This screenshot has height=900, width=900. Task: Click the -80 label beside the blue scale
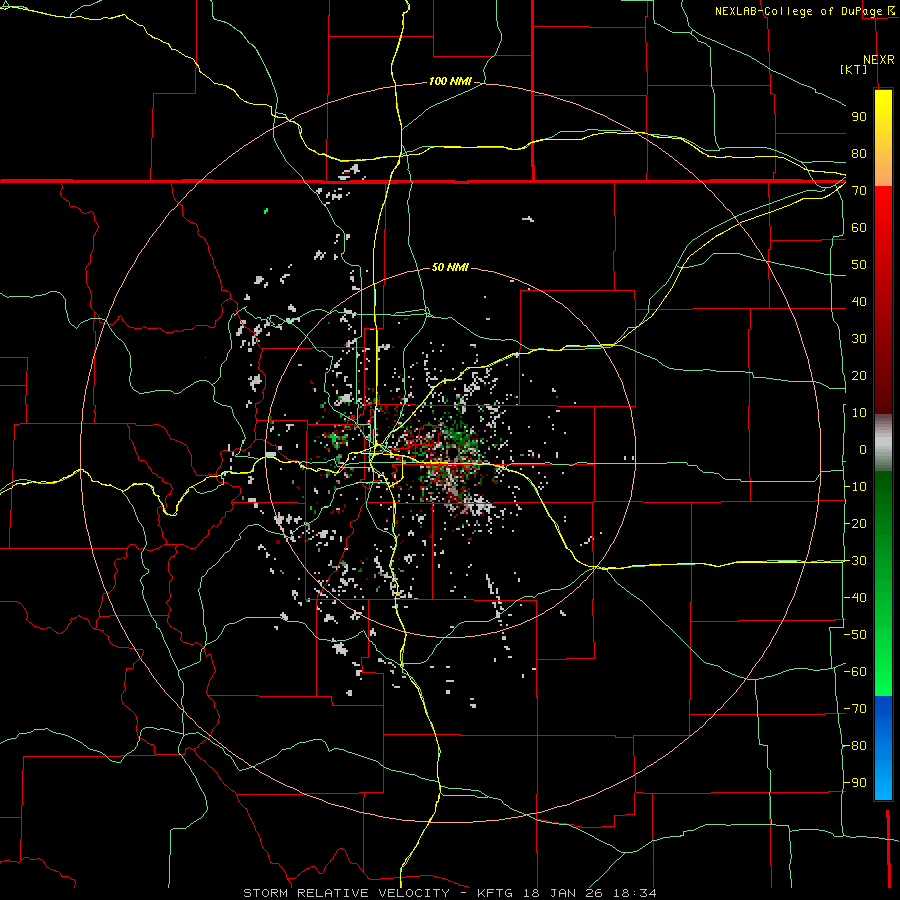(x=855, y=746)
